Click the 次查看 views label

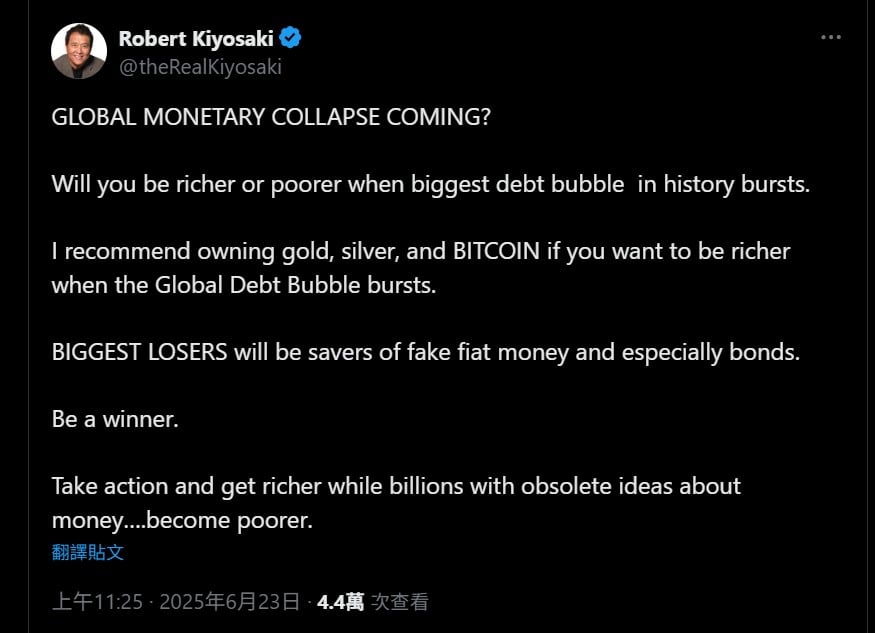point(400,602)
